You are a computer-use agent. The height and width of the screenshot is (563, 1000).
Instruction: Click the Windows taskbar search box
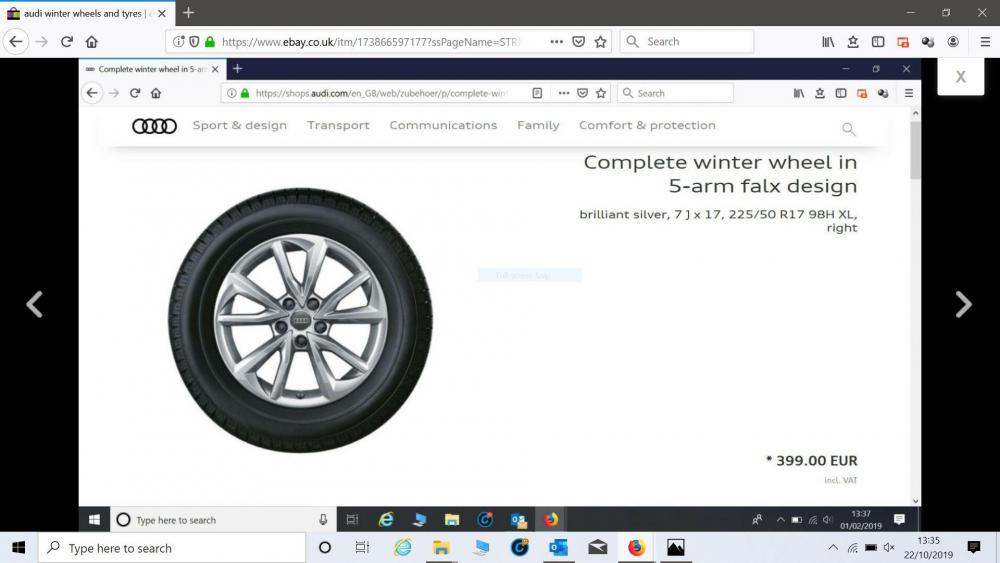click(x=172, y=548)
